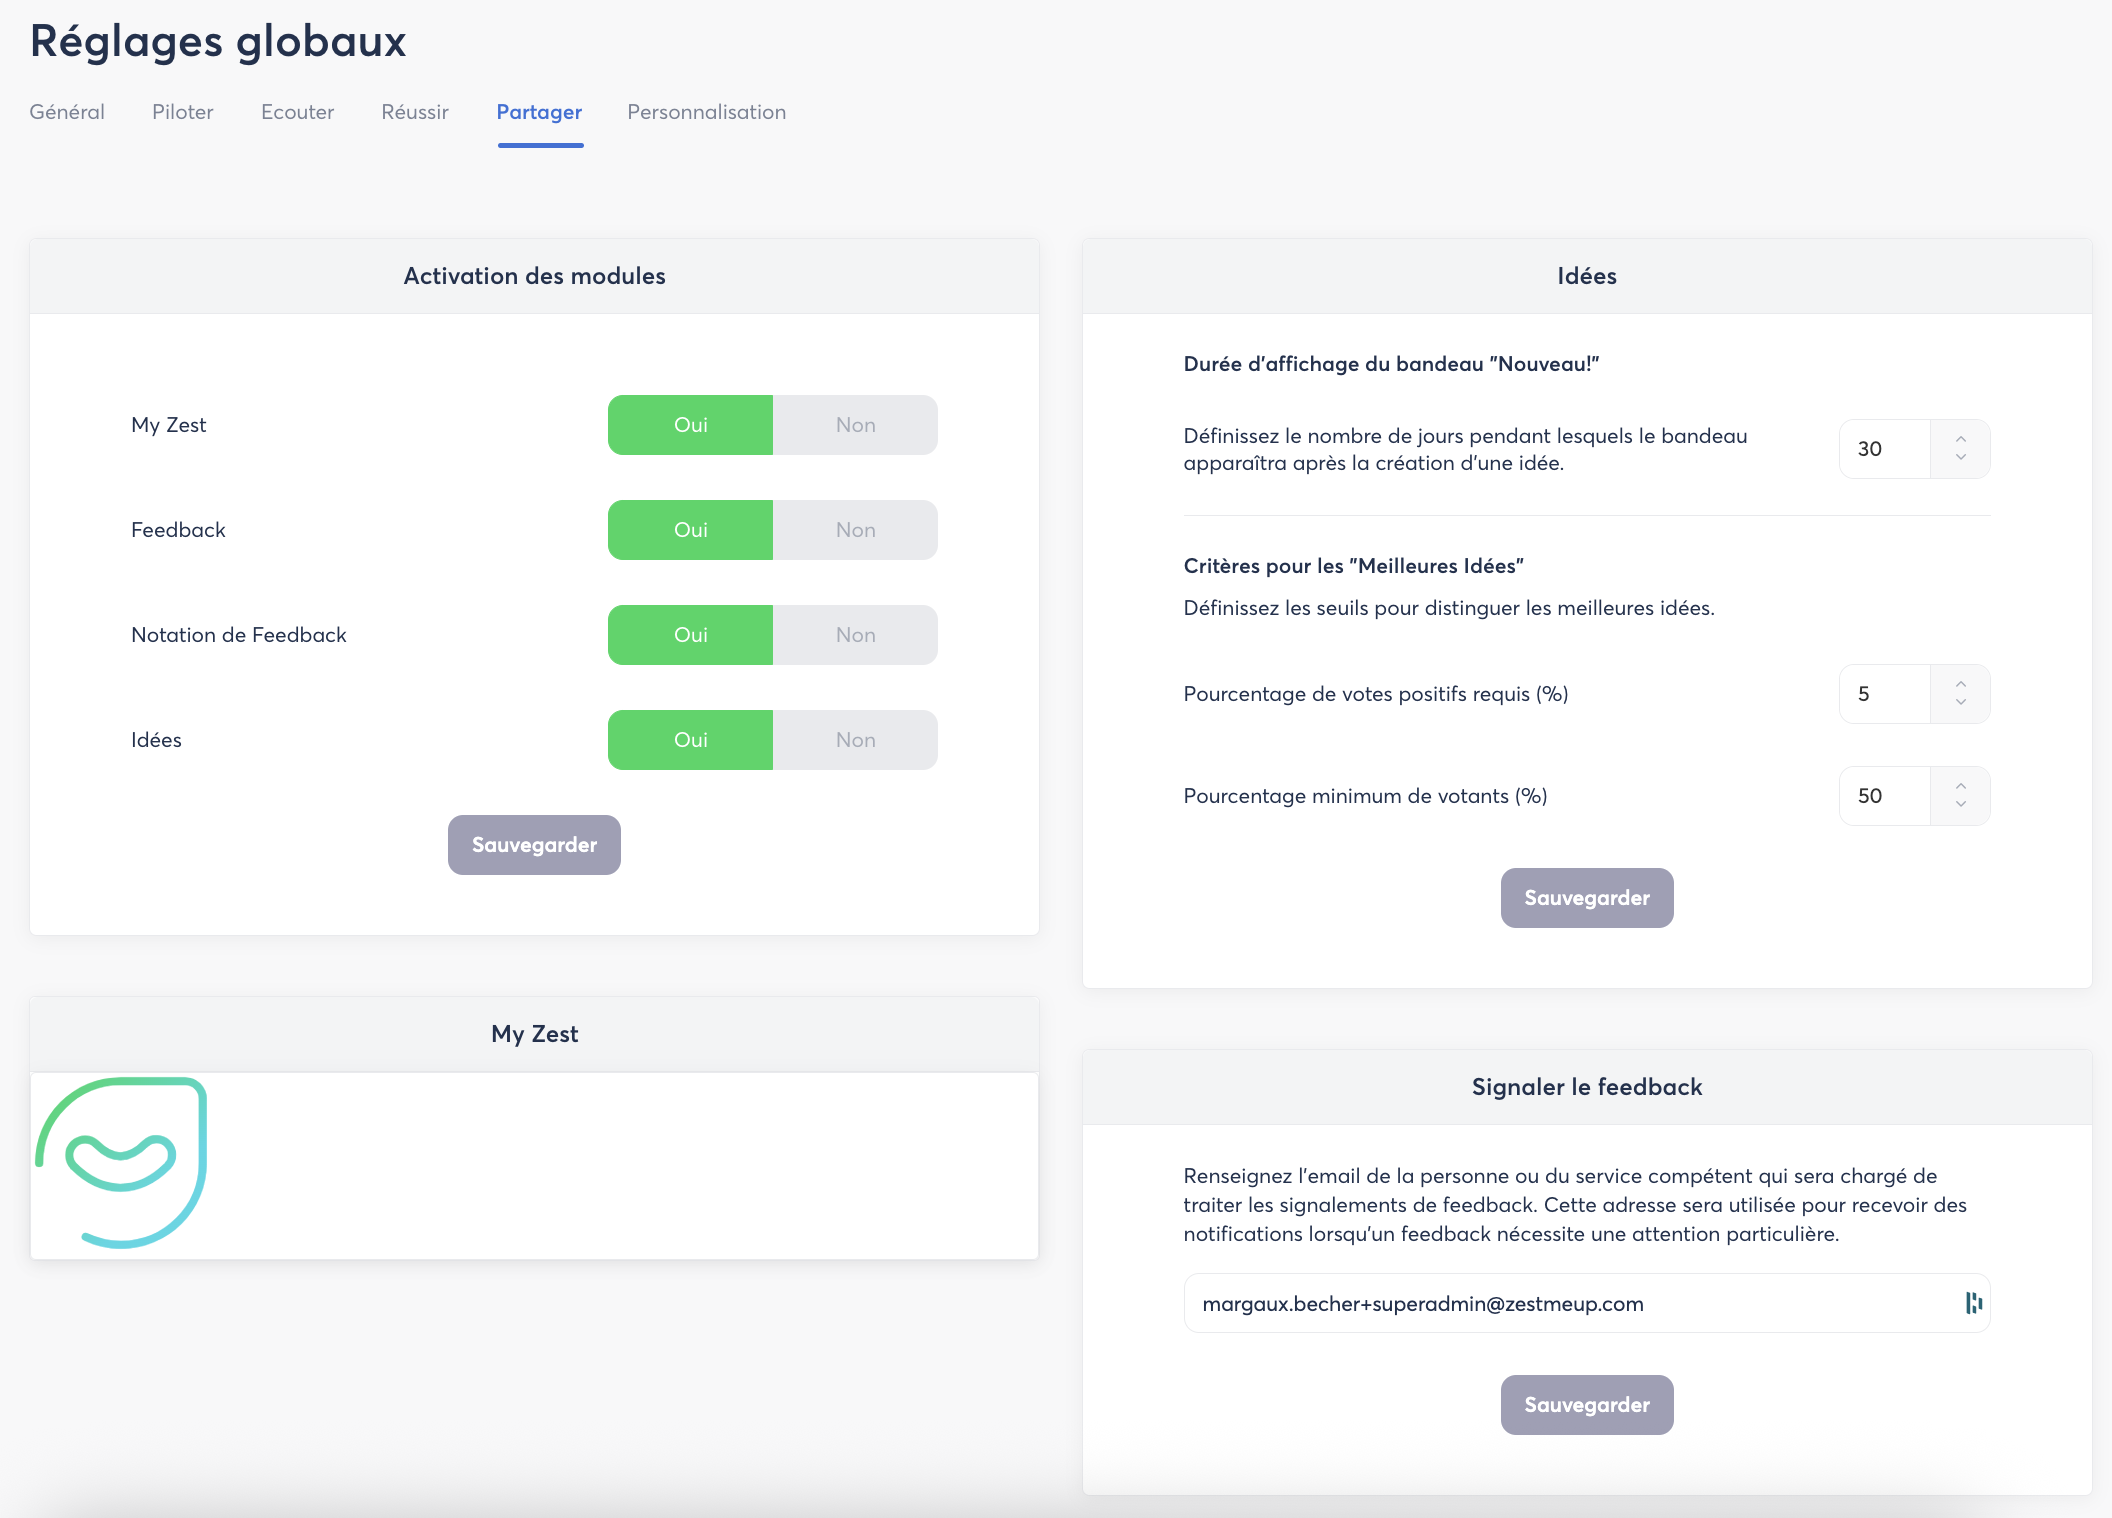The width and height of the screenshot is (2112, 1518).
Task: Go to the Ecouter tab
Action: (x=297, y=112)
